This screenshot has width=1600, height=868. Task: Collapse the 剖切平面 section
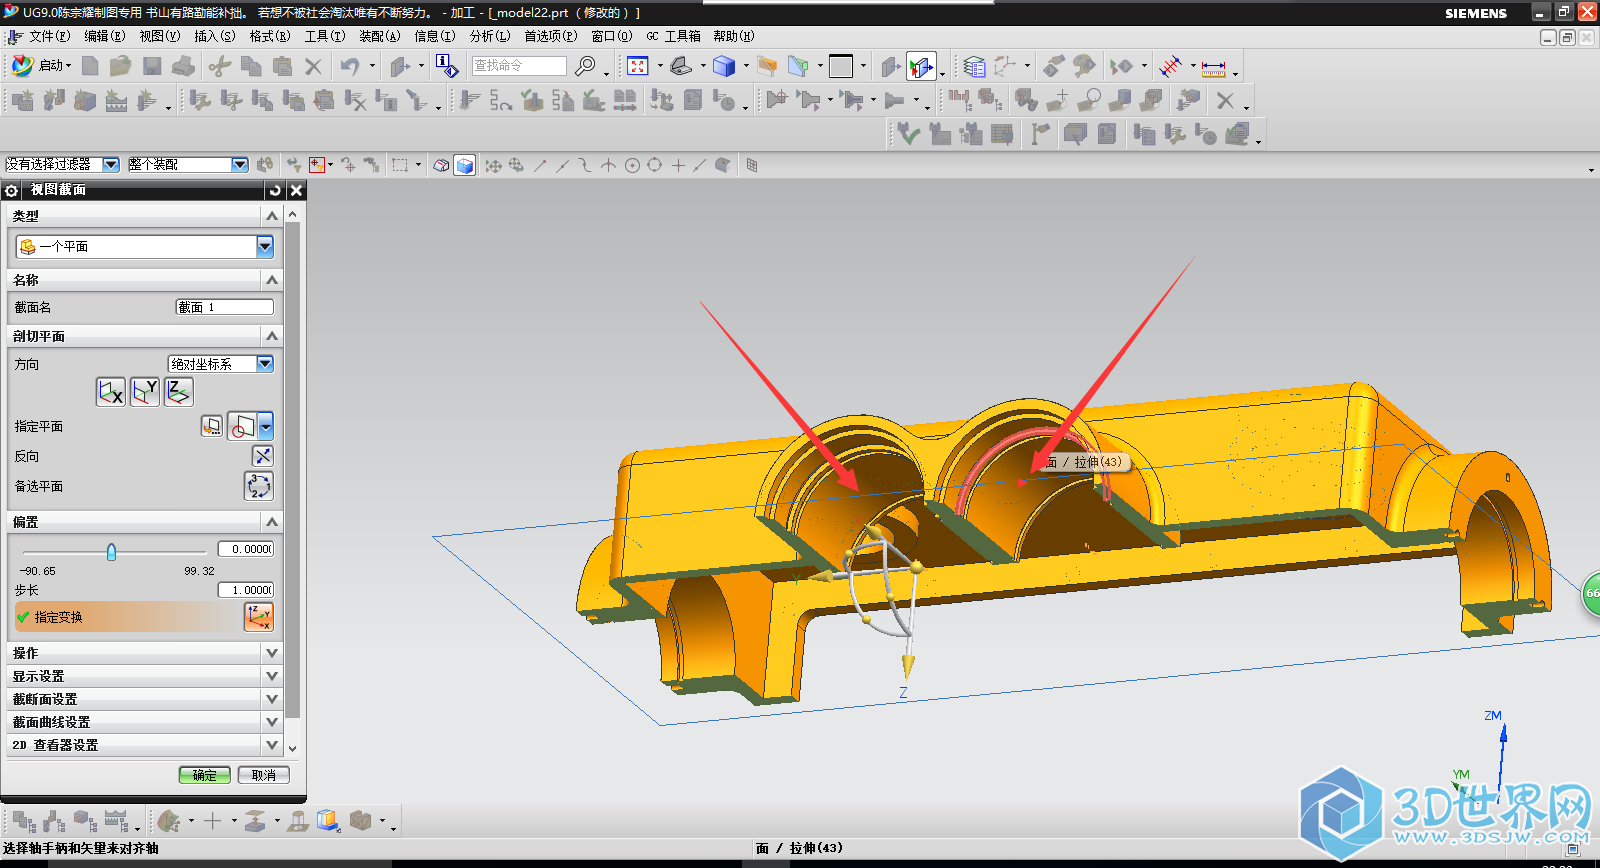pyautogui.click(x=271, y=336)
